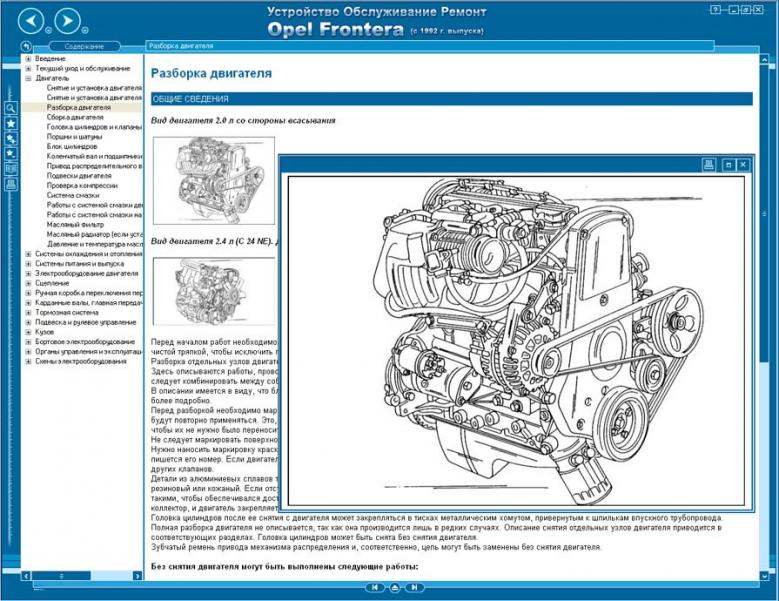Viewport: 779px width, 601px height.
Task: Click the 2.4 л engine thumbnail
Action: [x=215, y=292]
